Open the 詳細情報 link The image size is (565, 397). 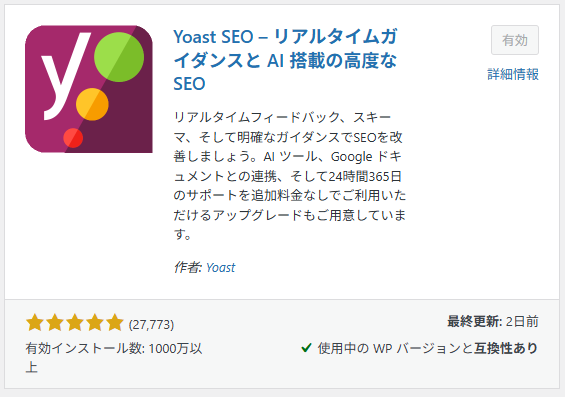coord(513,74)
